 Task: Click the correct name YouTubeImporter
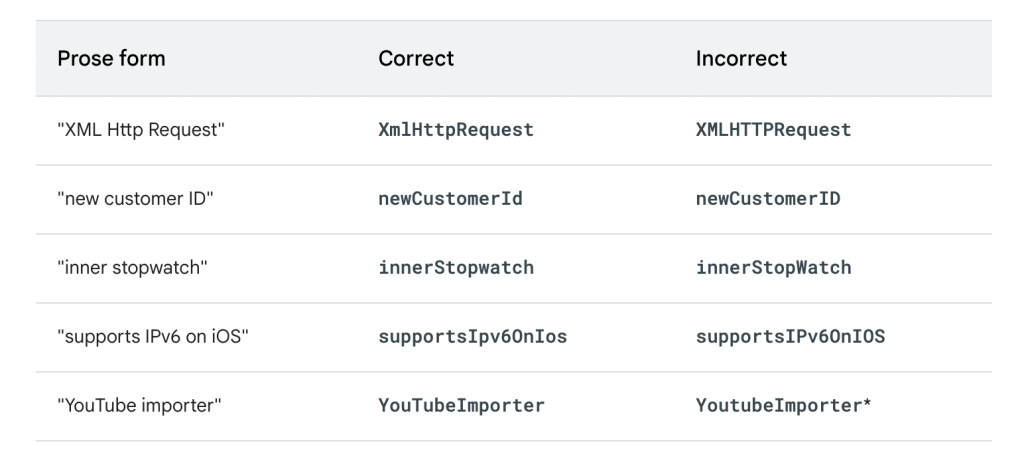(x=461, y=406)
